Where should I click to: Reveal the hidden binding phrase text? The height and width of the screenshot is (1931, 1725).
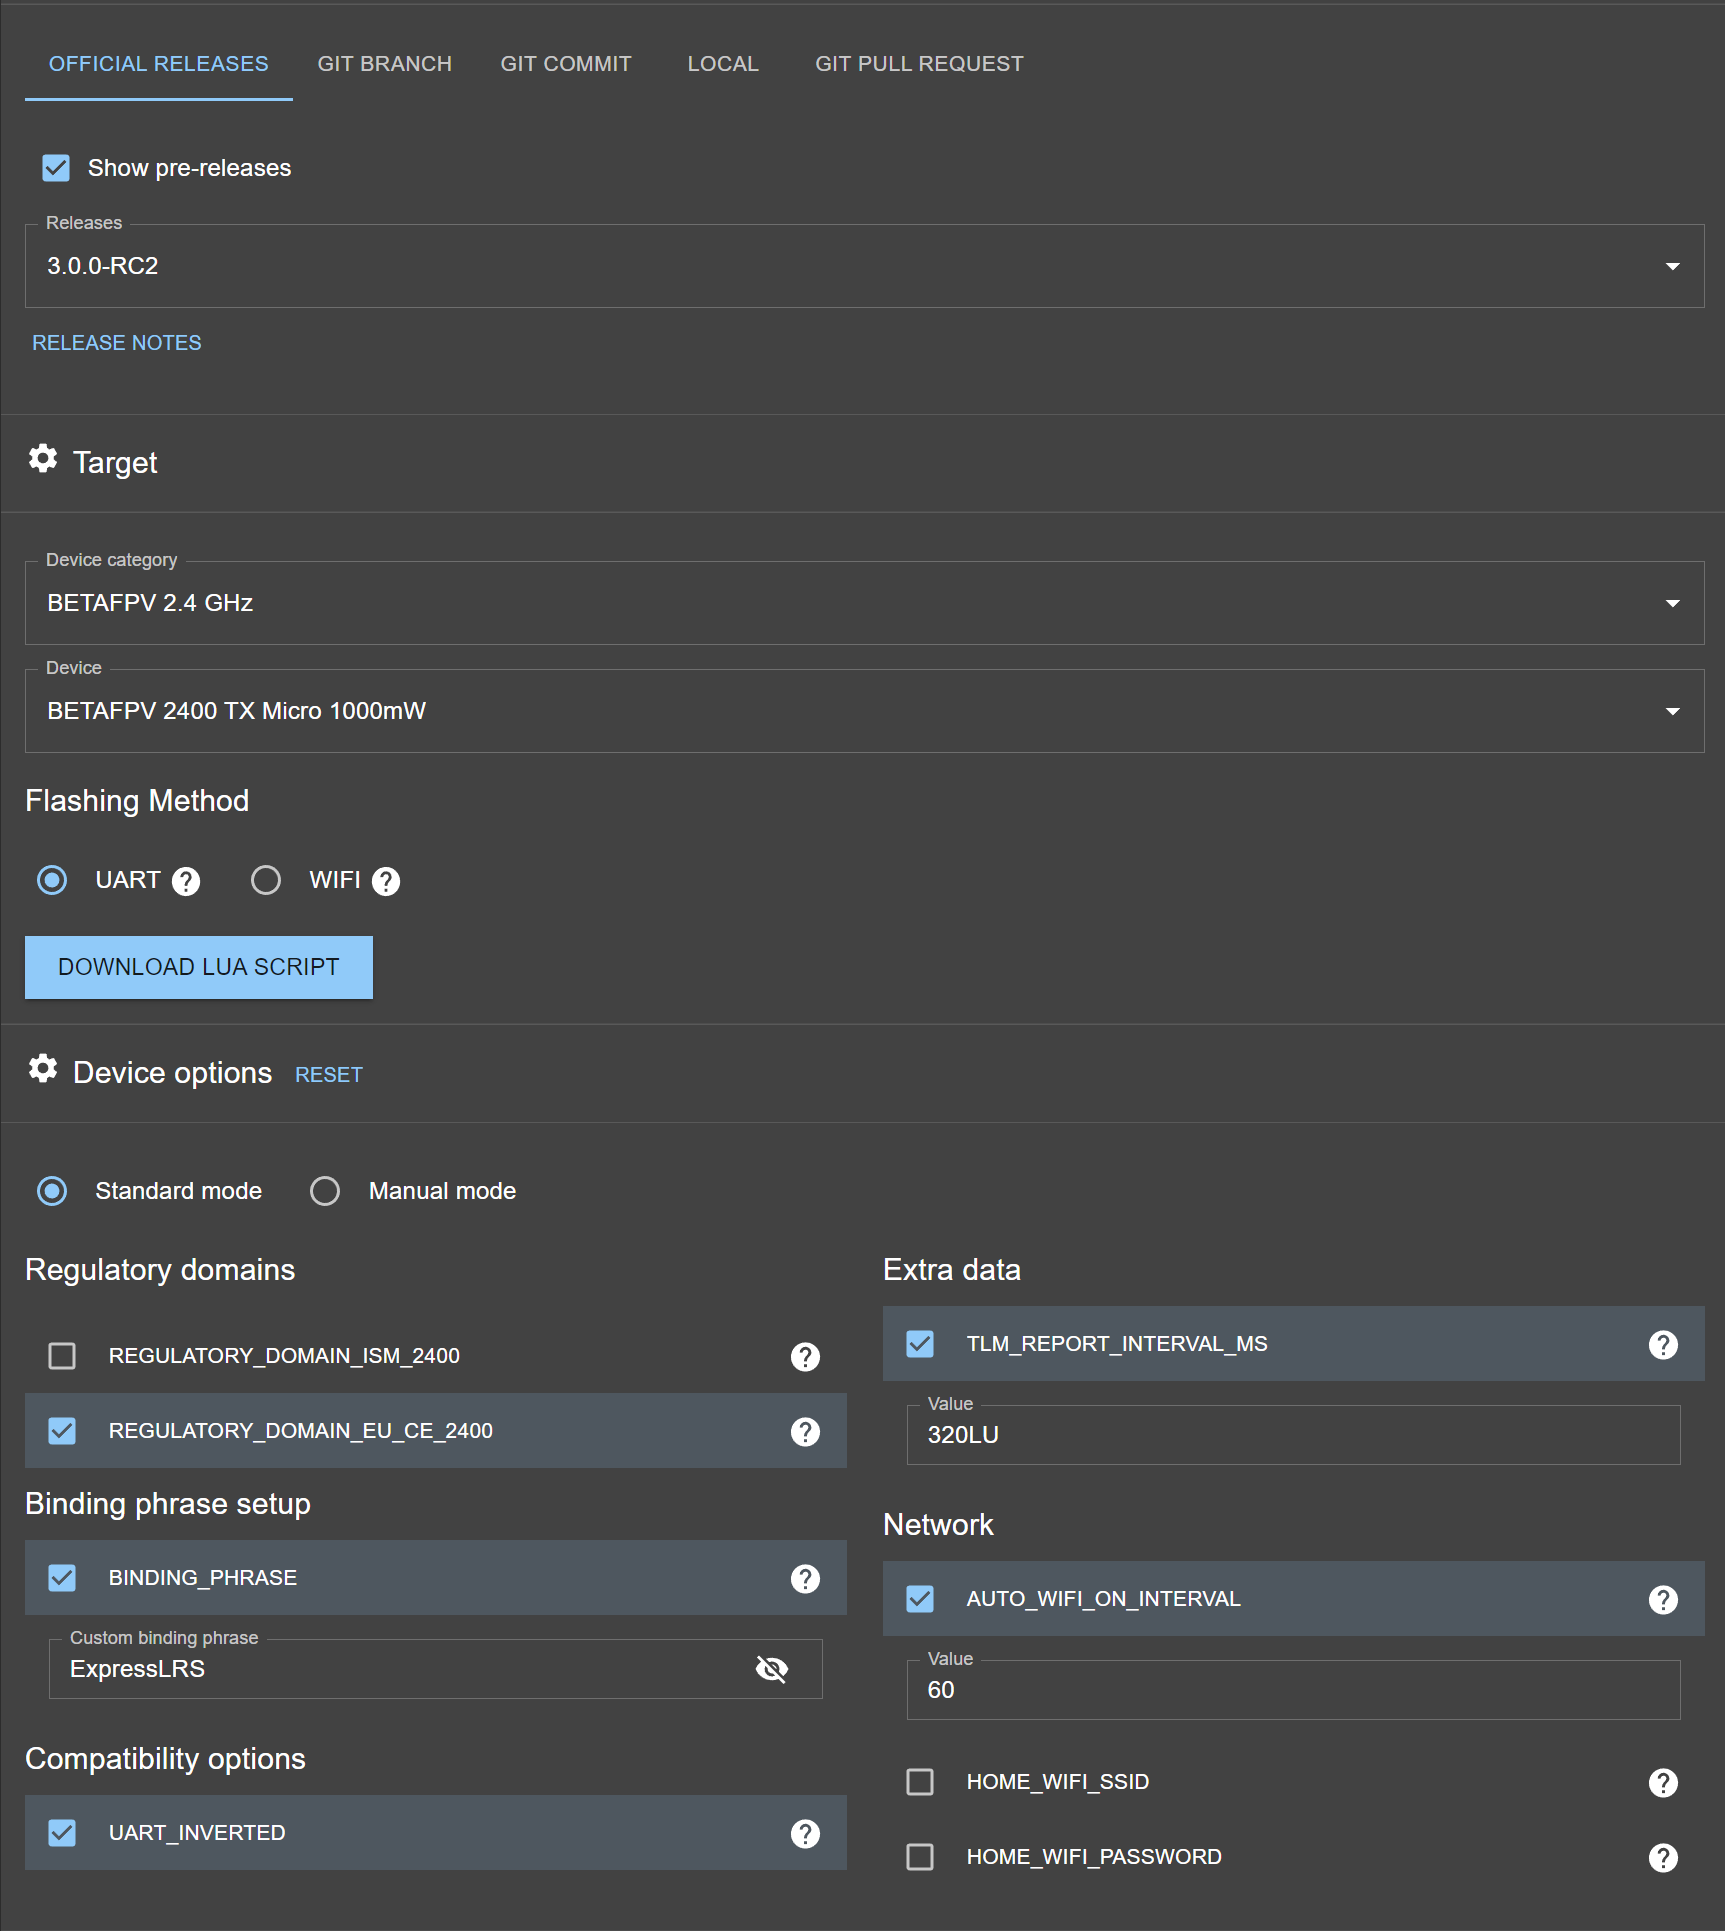click(x=771, y=1668)
